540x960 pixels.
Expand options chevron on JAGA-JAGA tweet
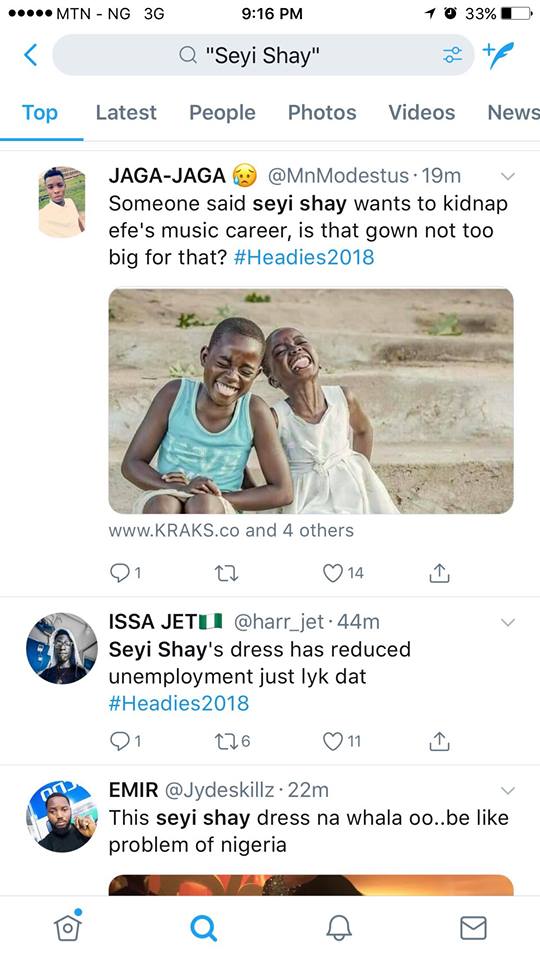508,177
